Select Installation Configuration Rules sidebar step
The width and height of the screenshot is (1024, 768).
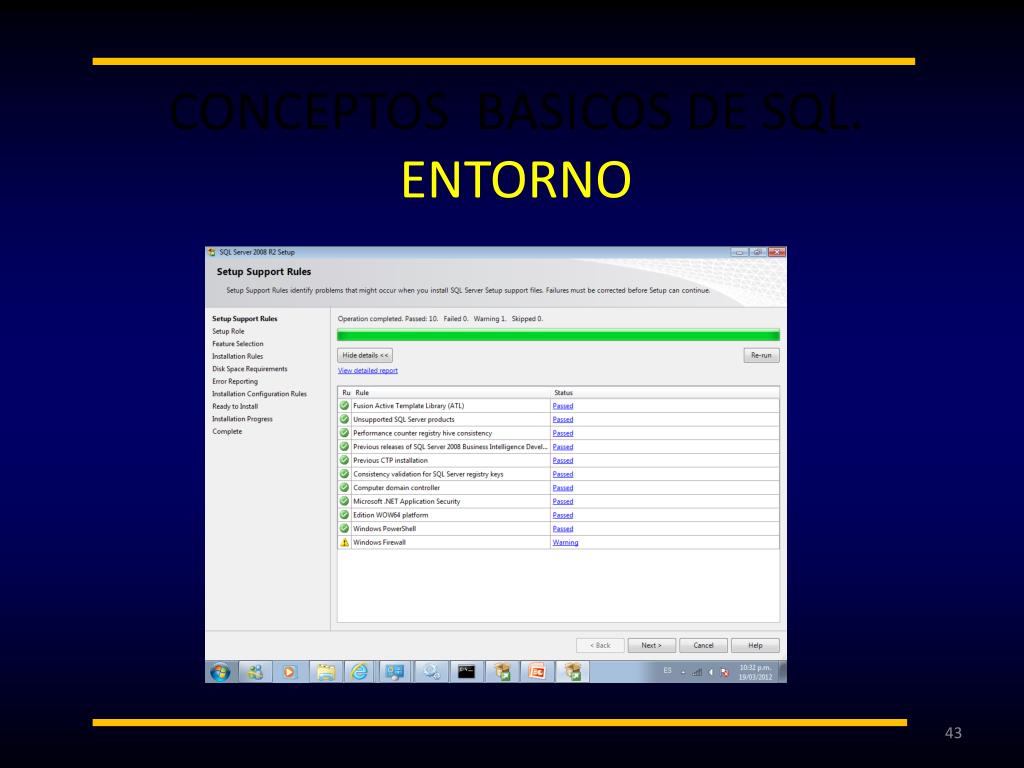tap(259, 394)
